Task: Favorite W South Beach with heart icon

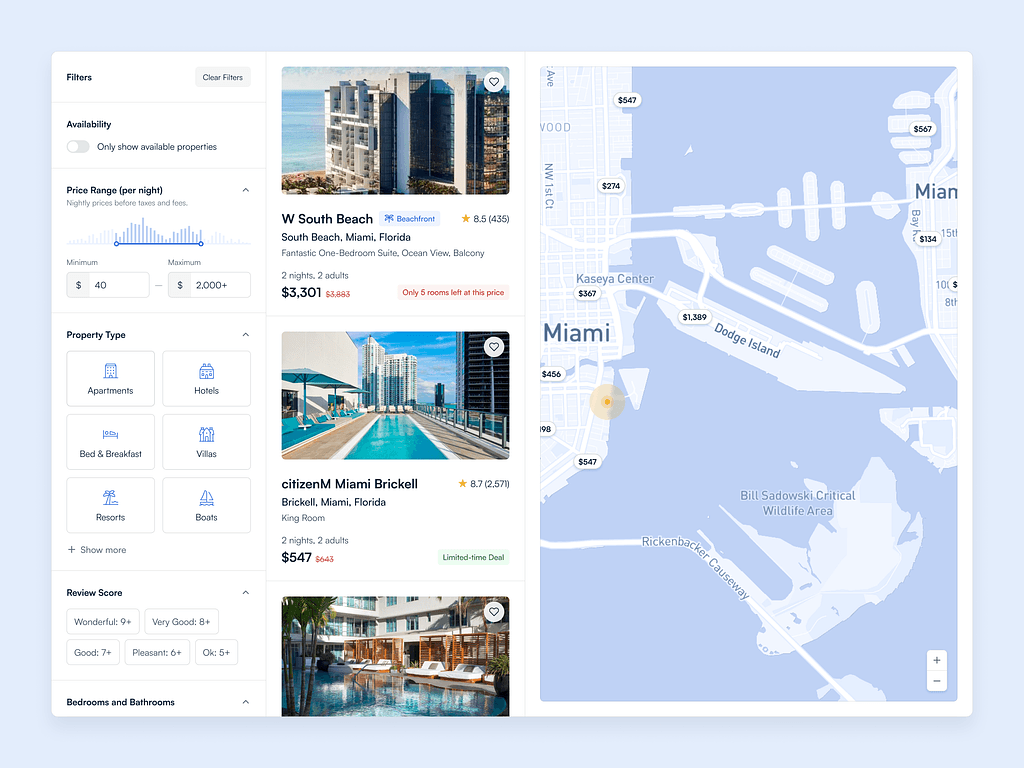Action: click(x=494, y=82)
